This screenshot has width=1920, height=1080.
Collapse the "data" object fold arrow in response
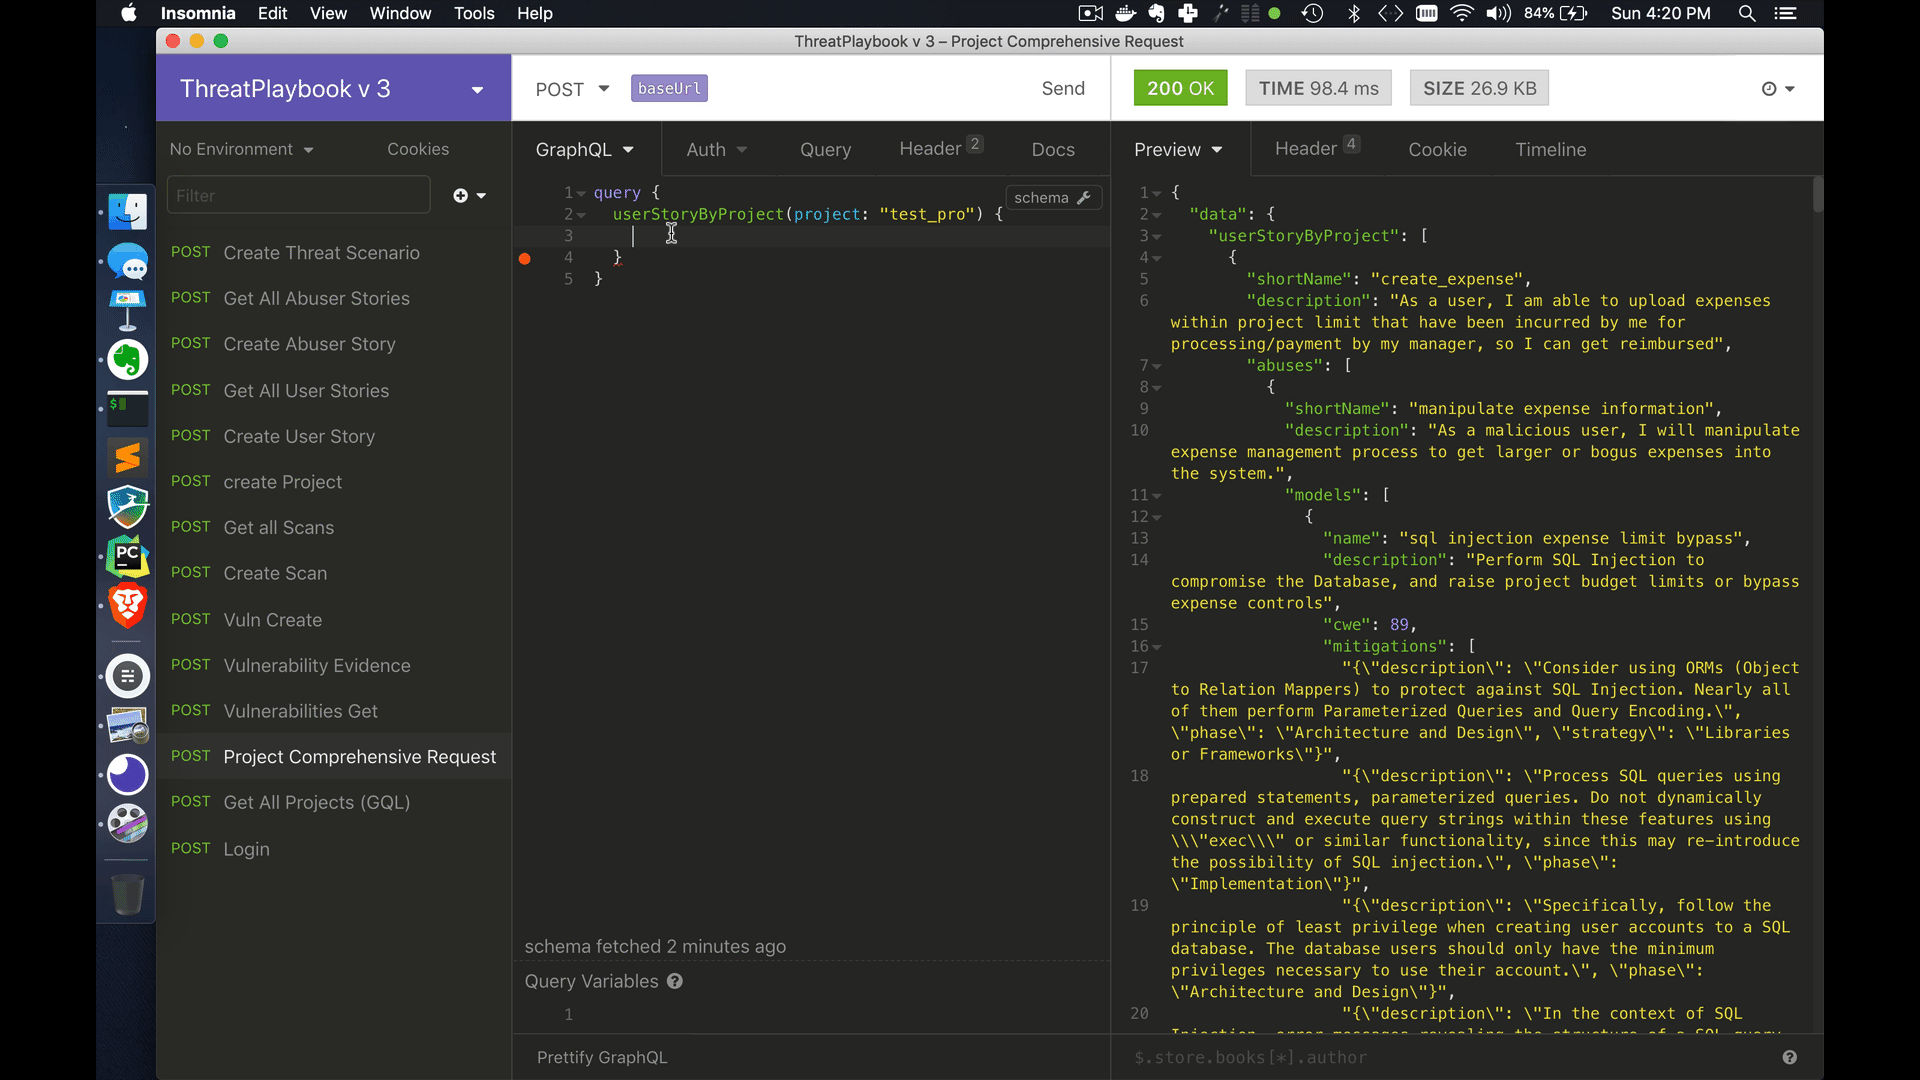(1157, 215)
